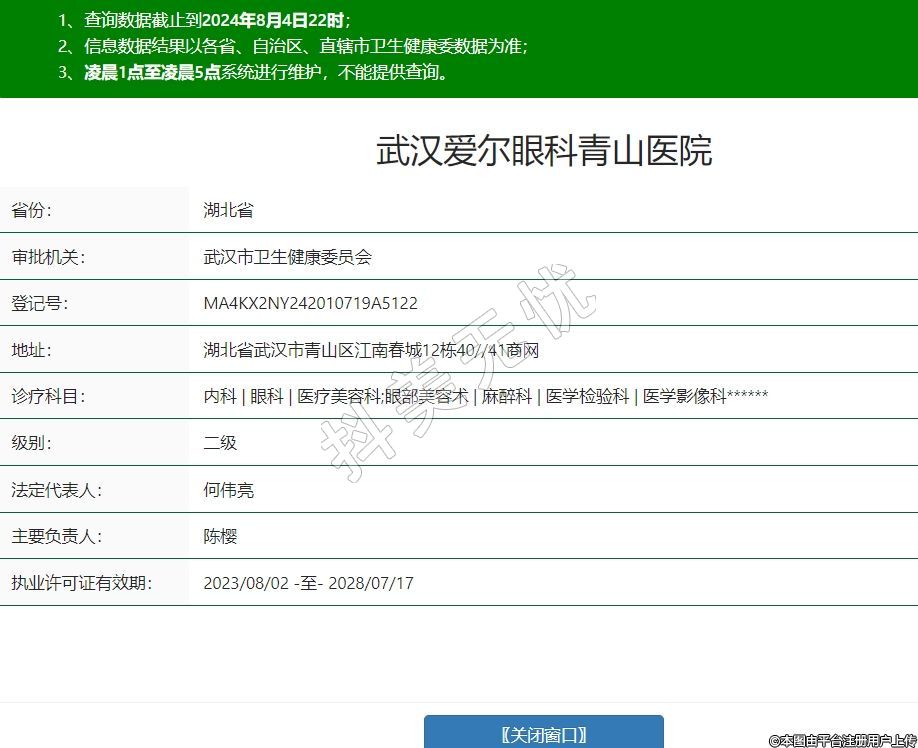Click the 主要负责人 field label

56,536
